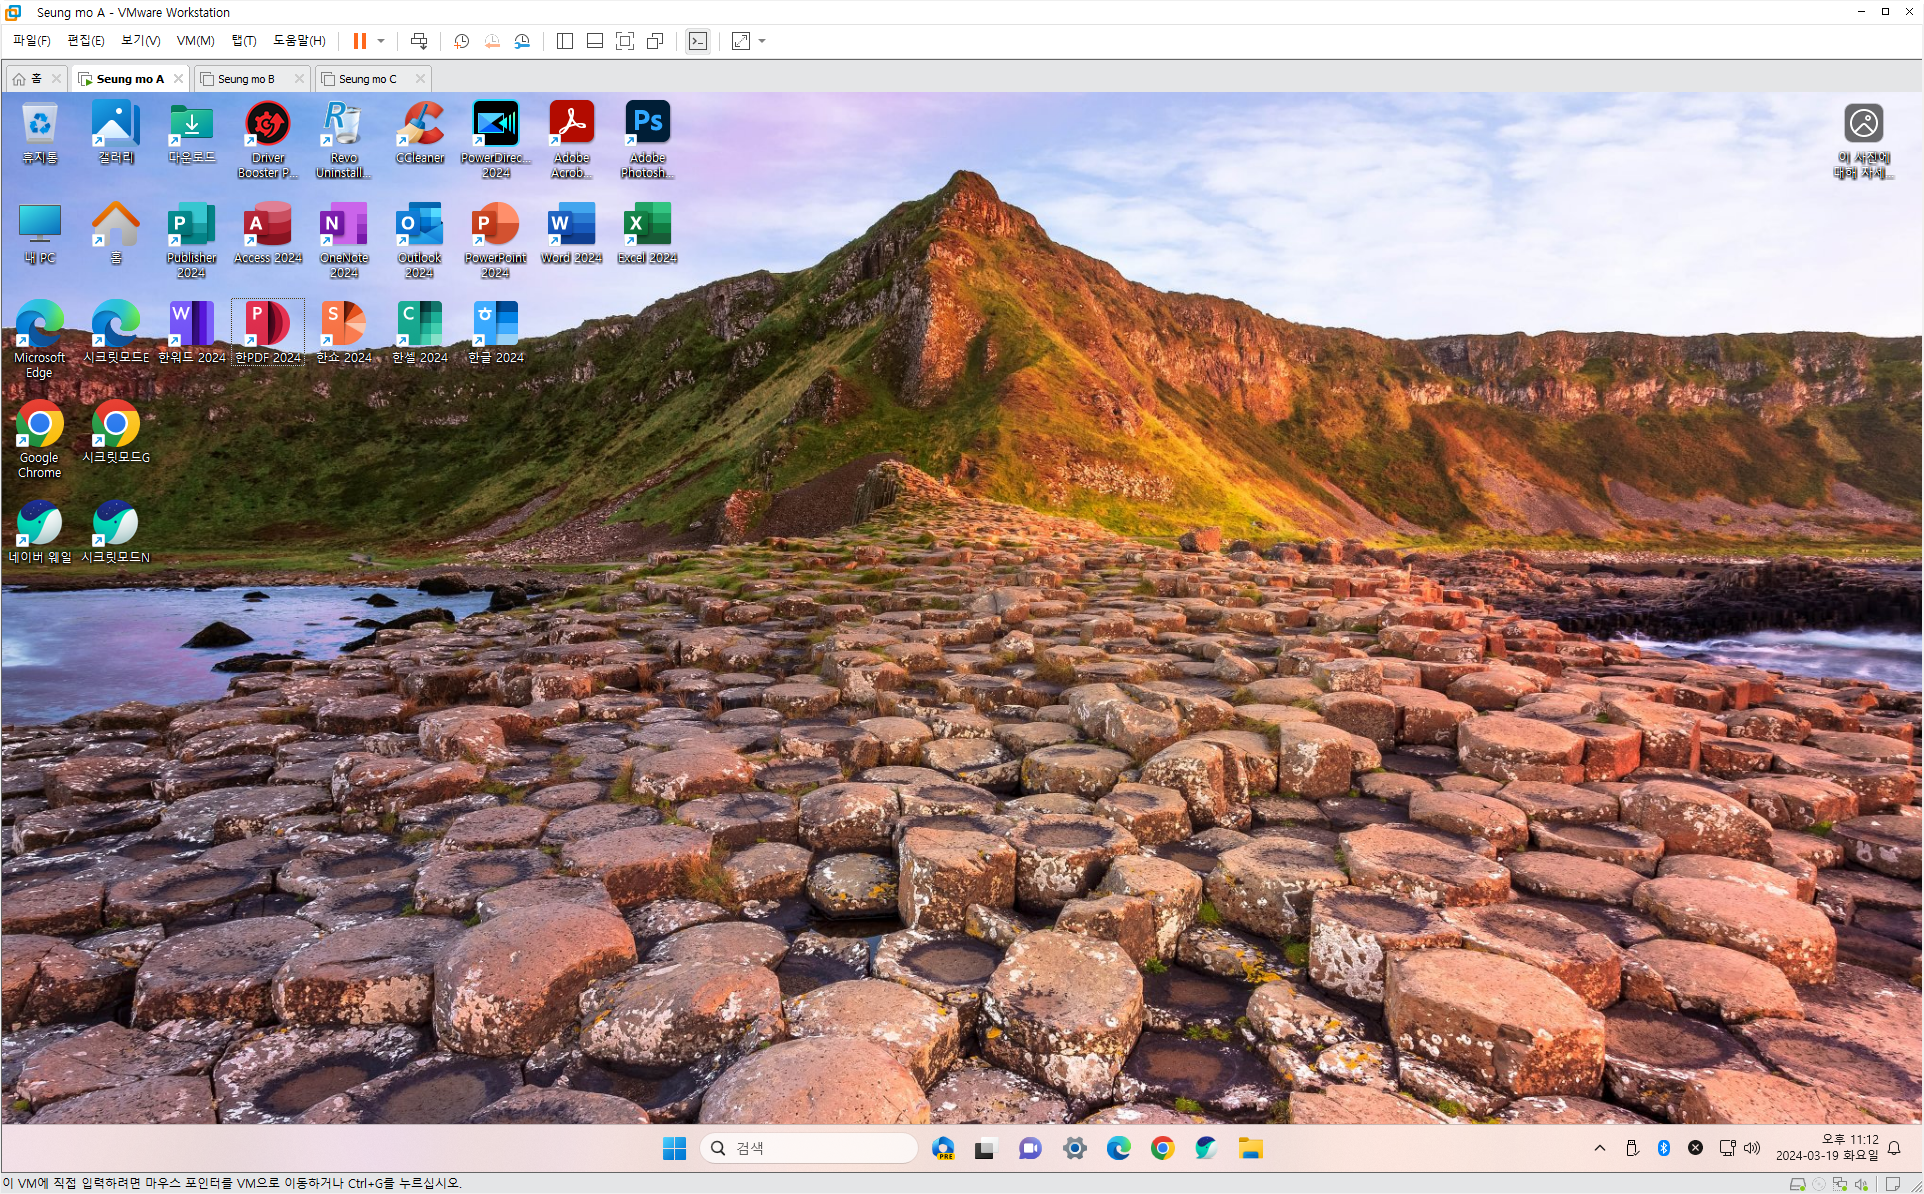Switch to Unity mode icon
The height and width of the screenshot is (1194, 1924).
655,41
